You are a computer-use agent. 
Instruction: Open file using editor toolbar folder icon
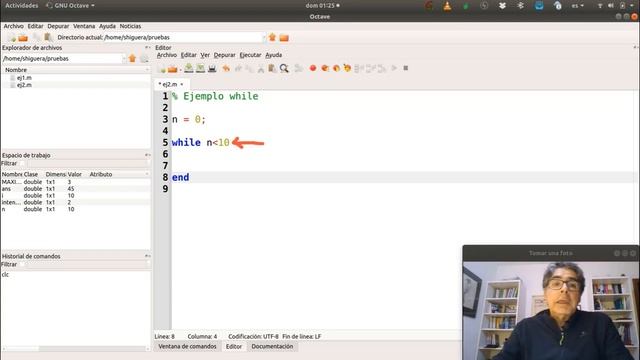coord(173,69)
